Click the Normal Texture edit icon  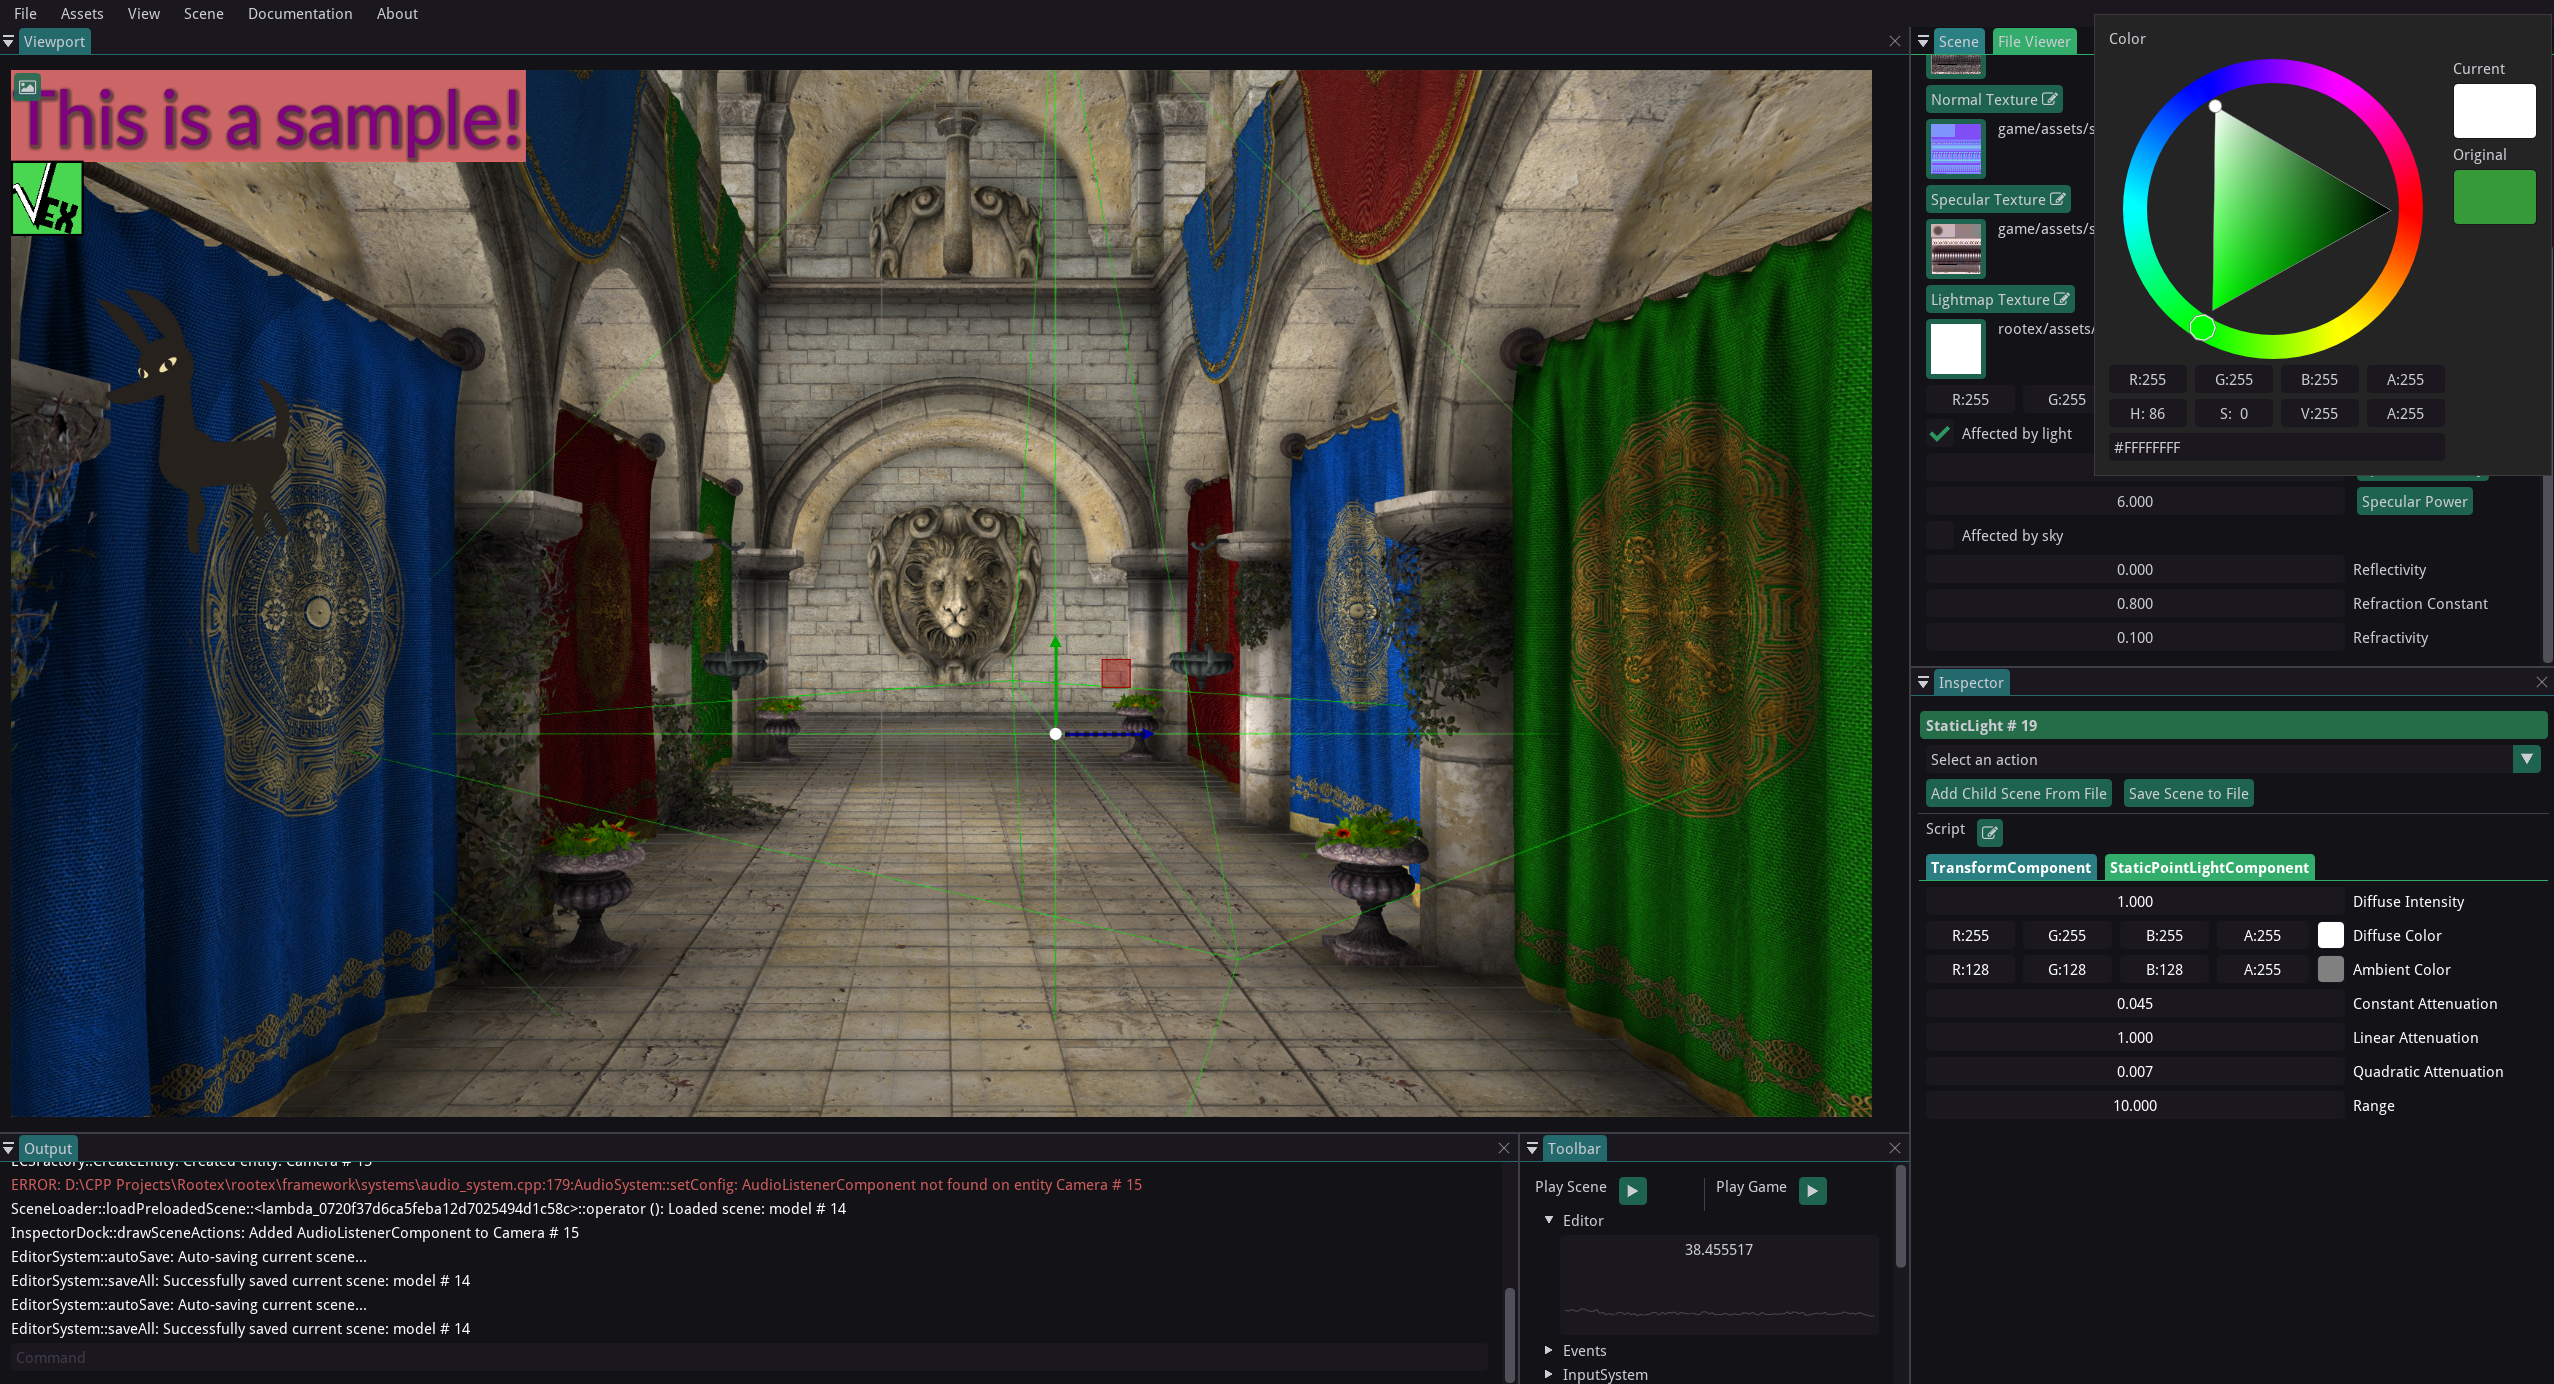click(2049, 99)
